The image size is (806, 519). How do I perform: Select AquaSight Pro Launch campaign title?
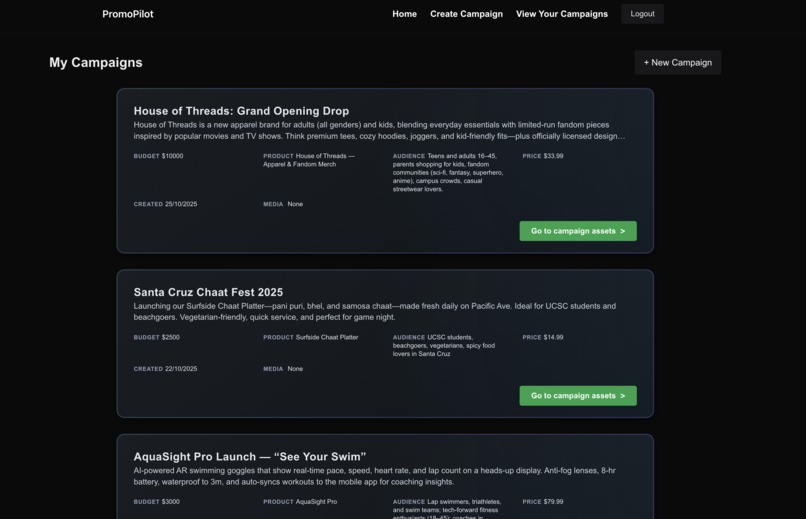[250, 457]
